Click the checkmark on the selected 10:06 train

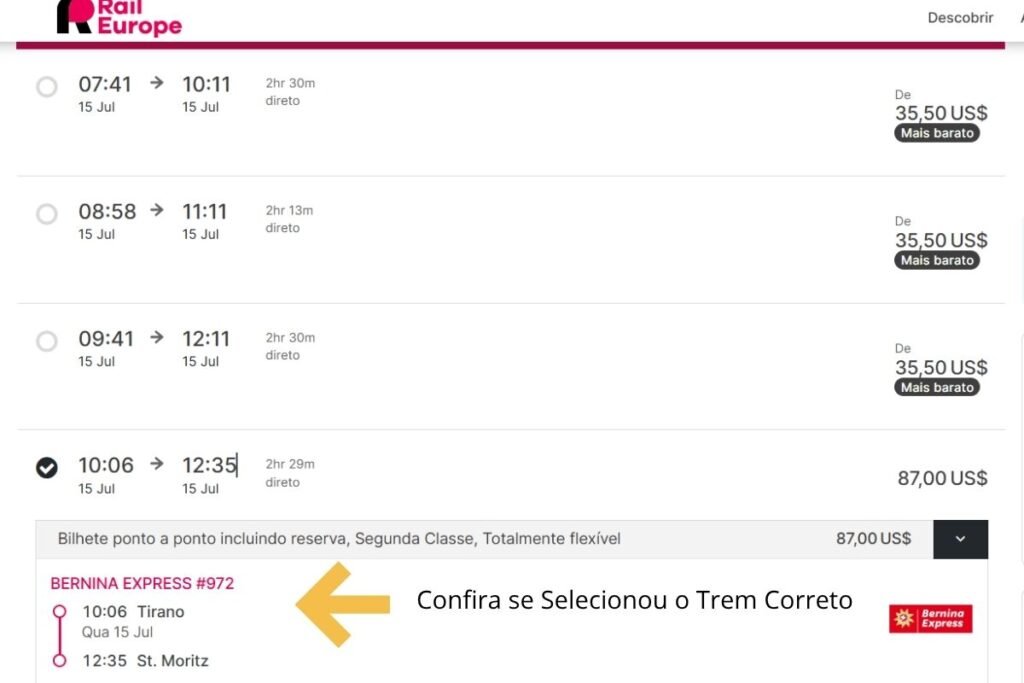click(x=46, y=466)
